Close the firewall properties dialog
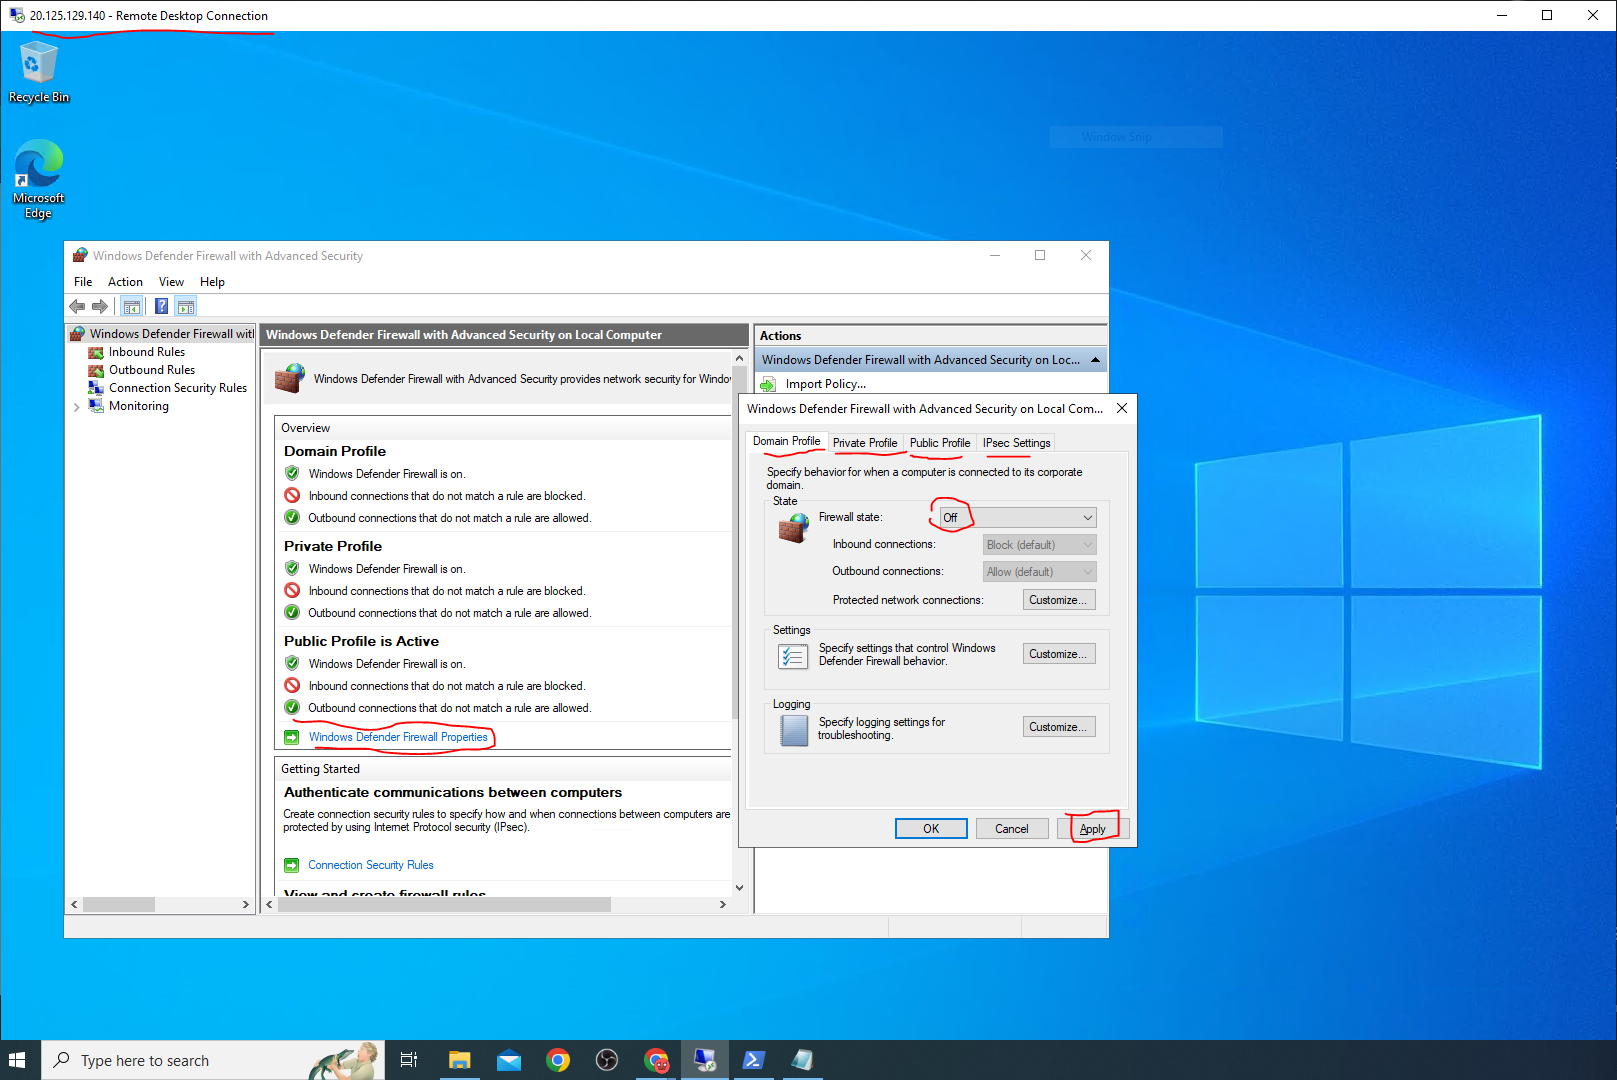The image size is (1617, 1080). pos(1122,408)
